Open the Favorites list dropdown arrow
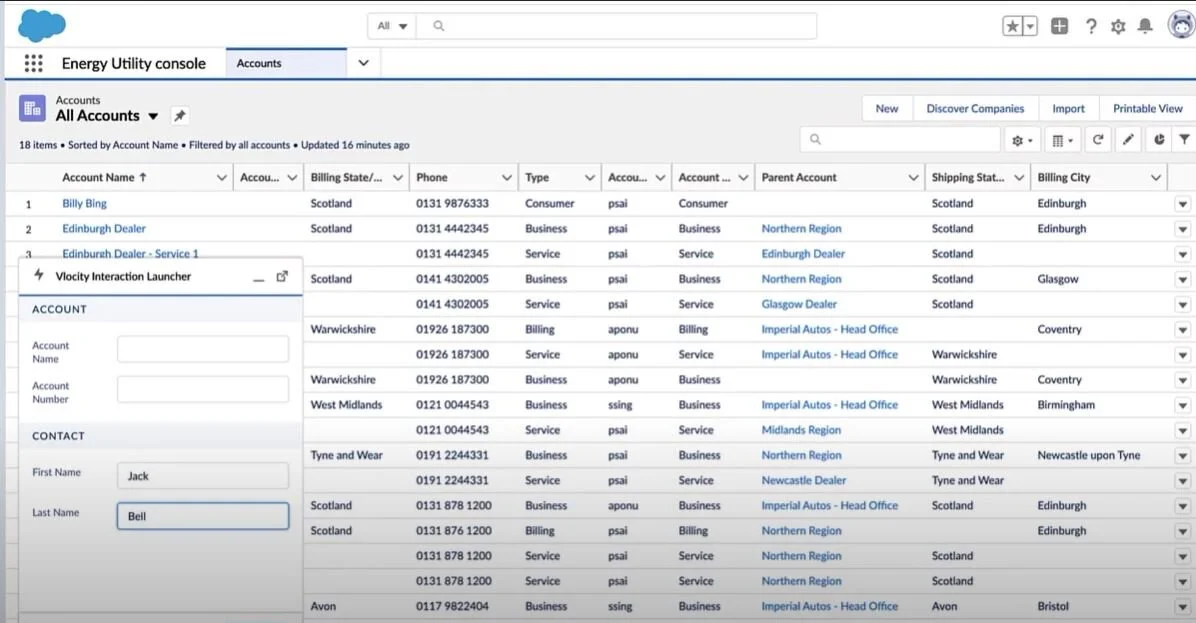 (x=1030, y=26)
